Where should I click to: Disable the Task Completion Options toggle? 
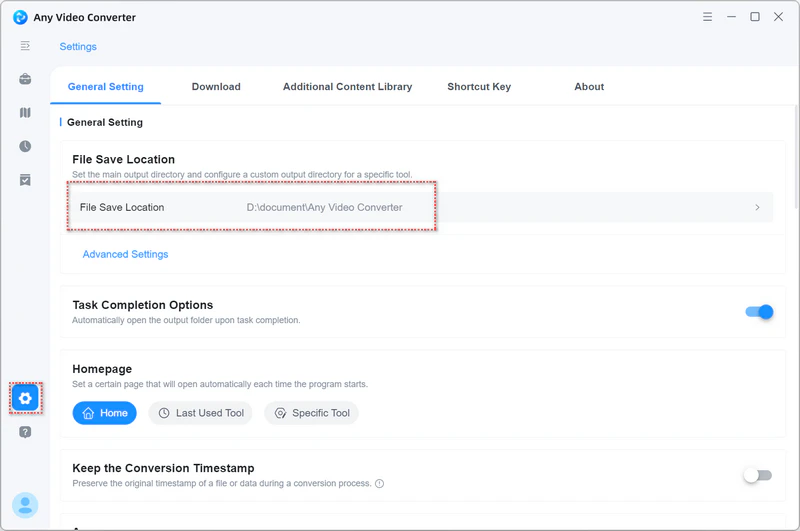[x=759, y=312]
